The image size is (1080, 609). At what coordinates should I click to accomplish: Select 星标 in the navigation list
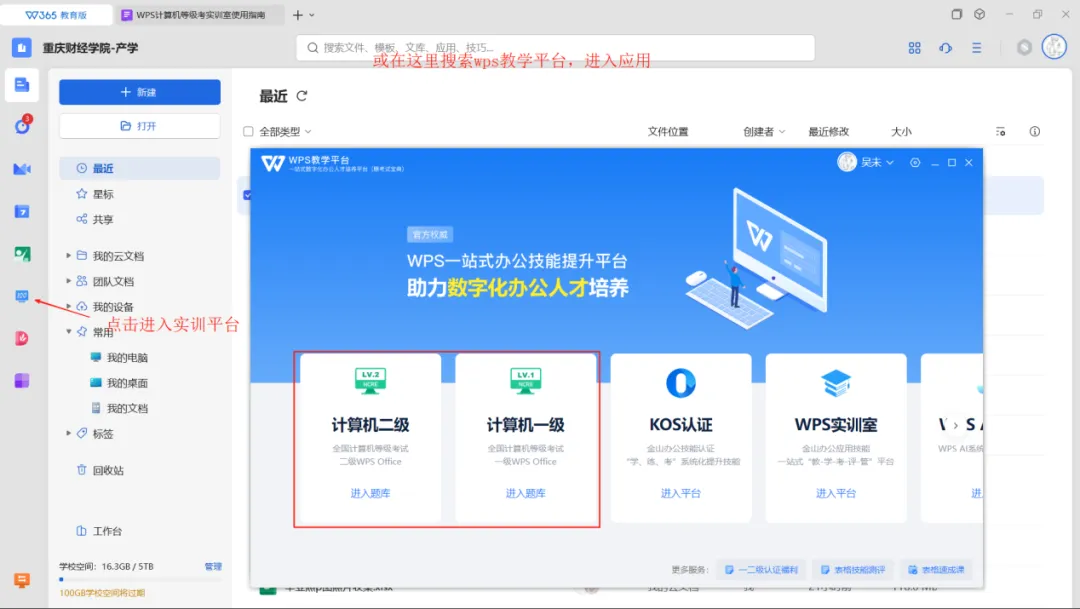point(139,194)
